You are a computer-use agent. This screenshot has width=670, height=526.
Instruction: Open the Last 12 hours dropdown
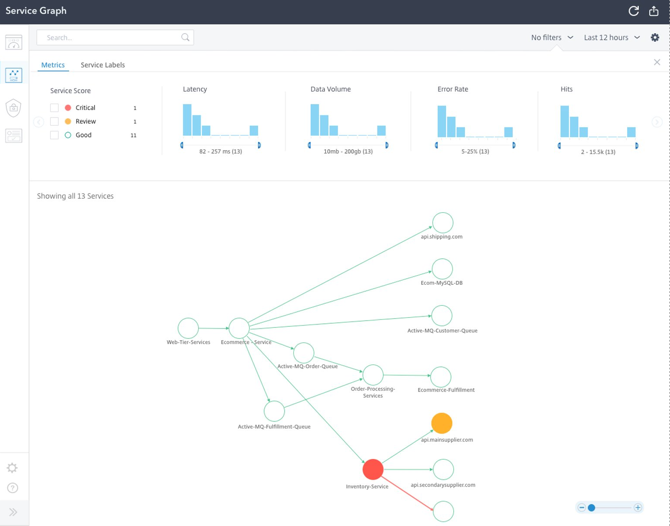coord(611,38)
